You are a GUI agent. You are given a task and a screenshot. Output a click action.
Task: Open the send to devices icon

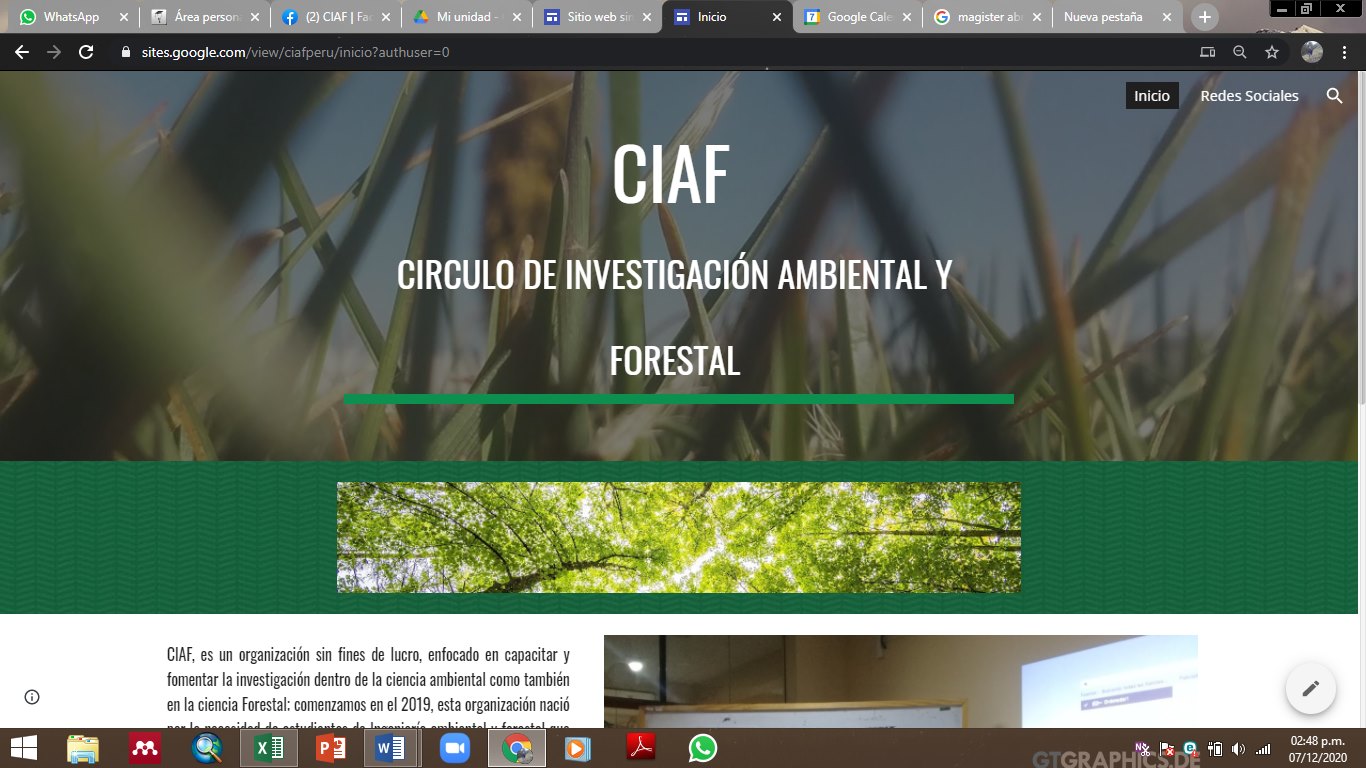[x=1208, y=52]
